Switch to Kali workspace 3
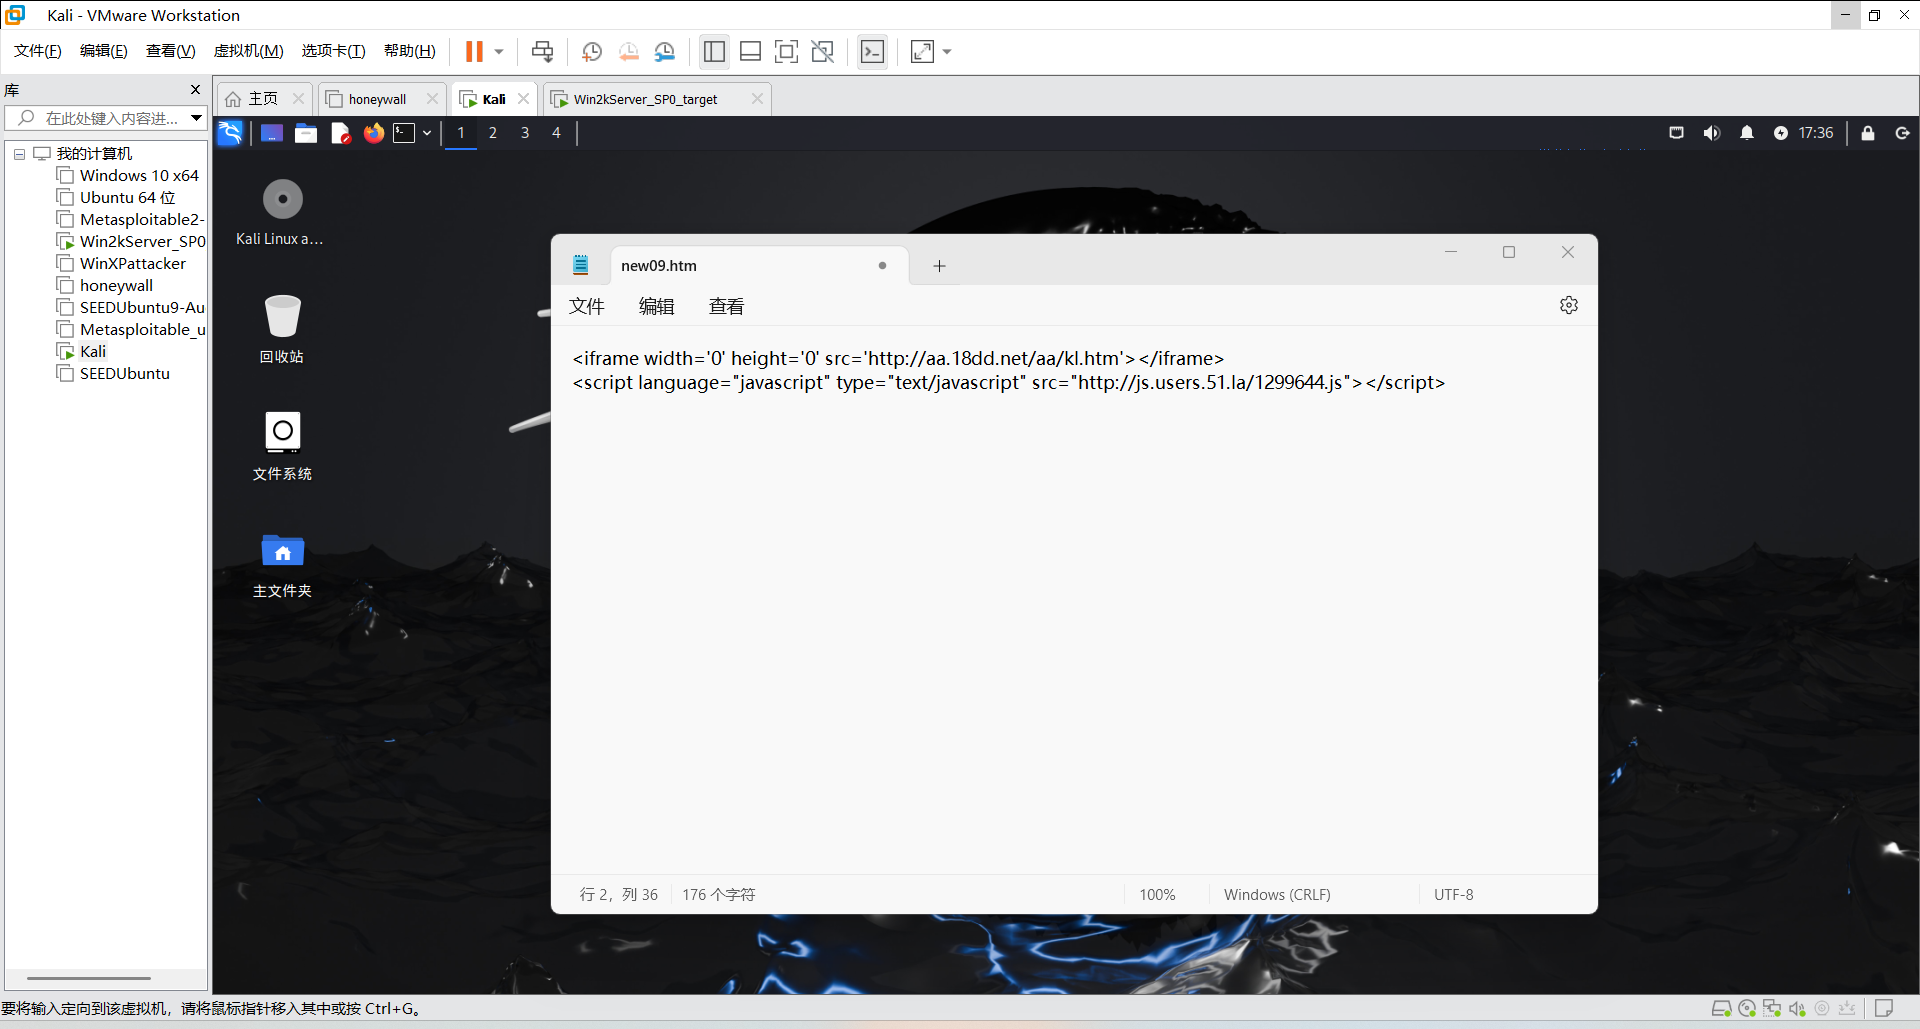 pyautogui.click(x=525, y=133)
